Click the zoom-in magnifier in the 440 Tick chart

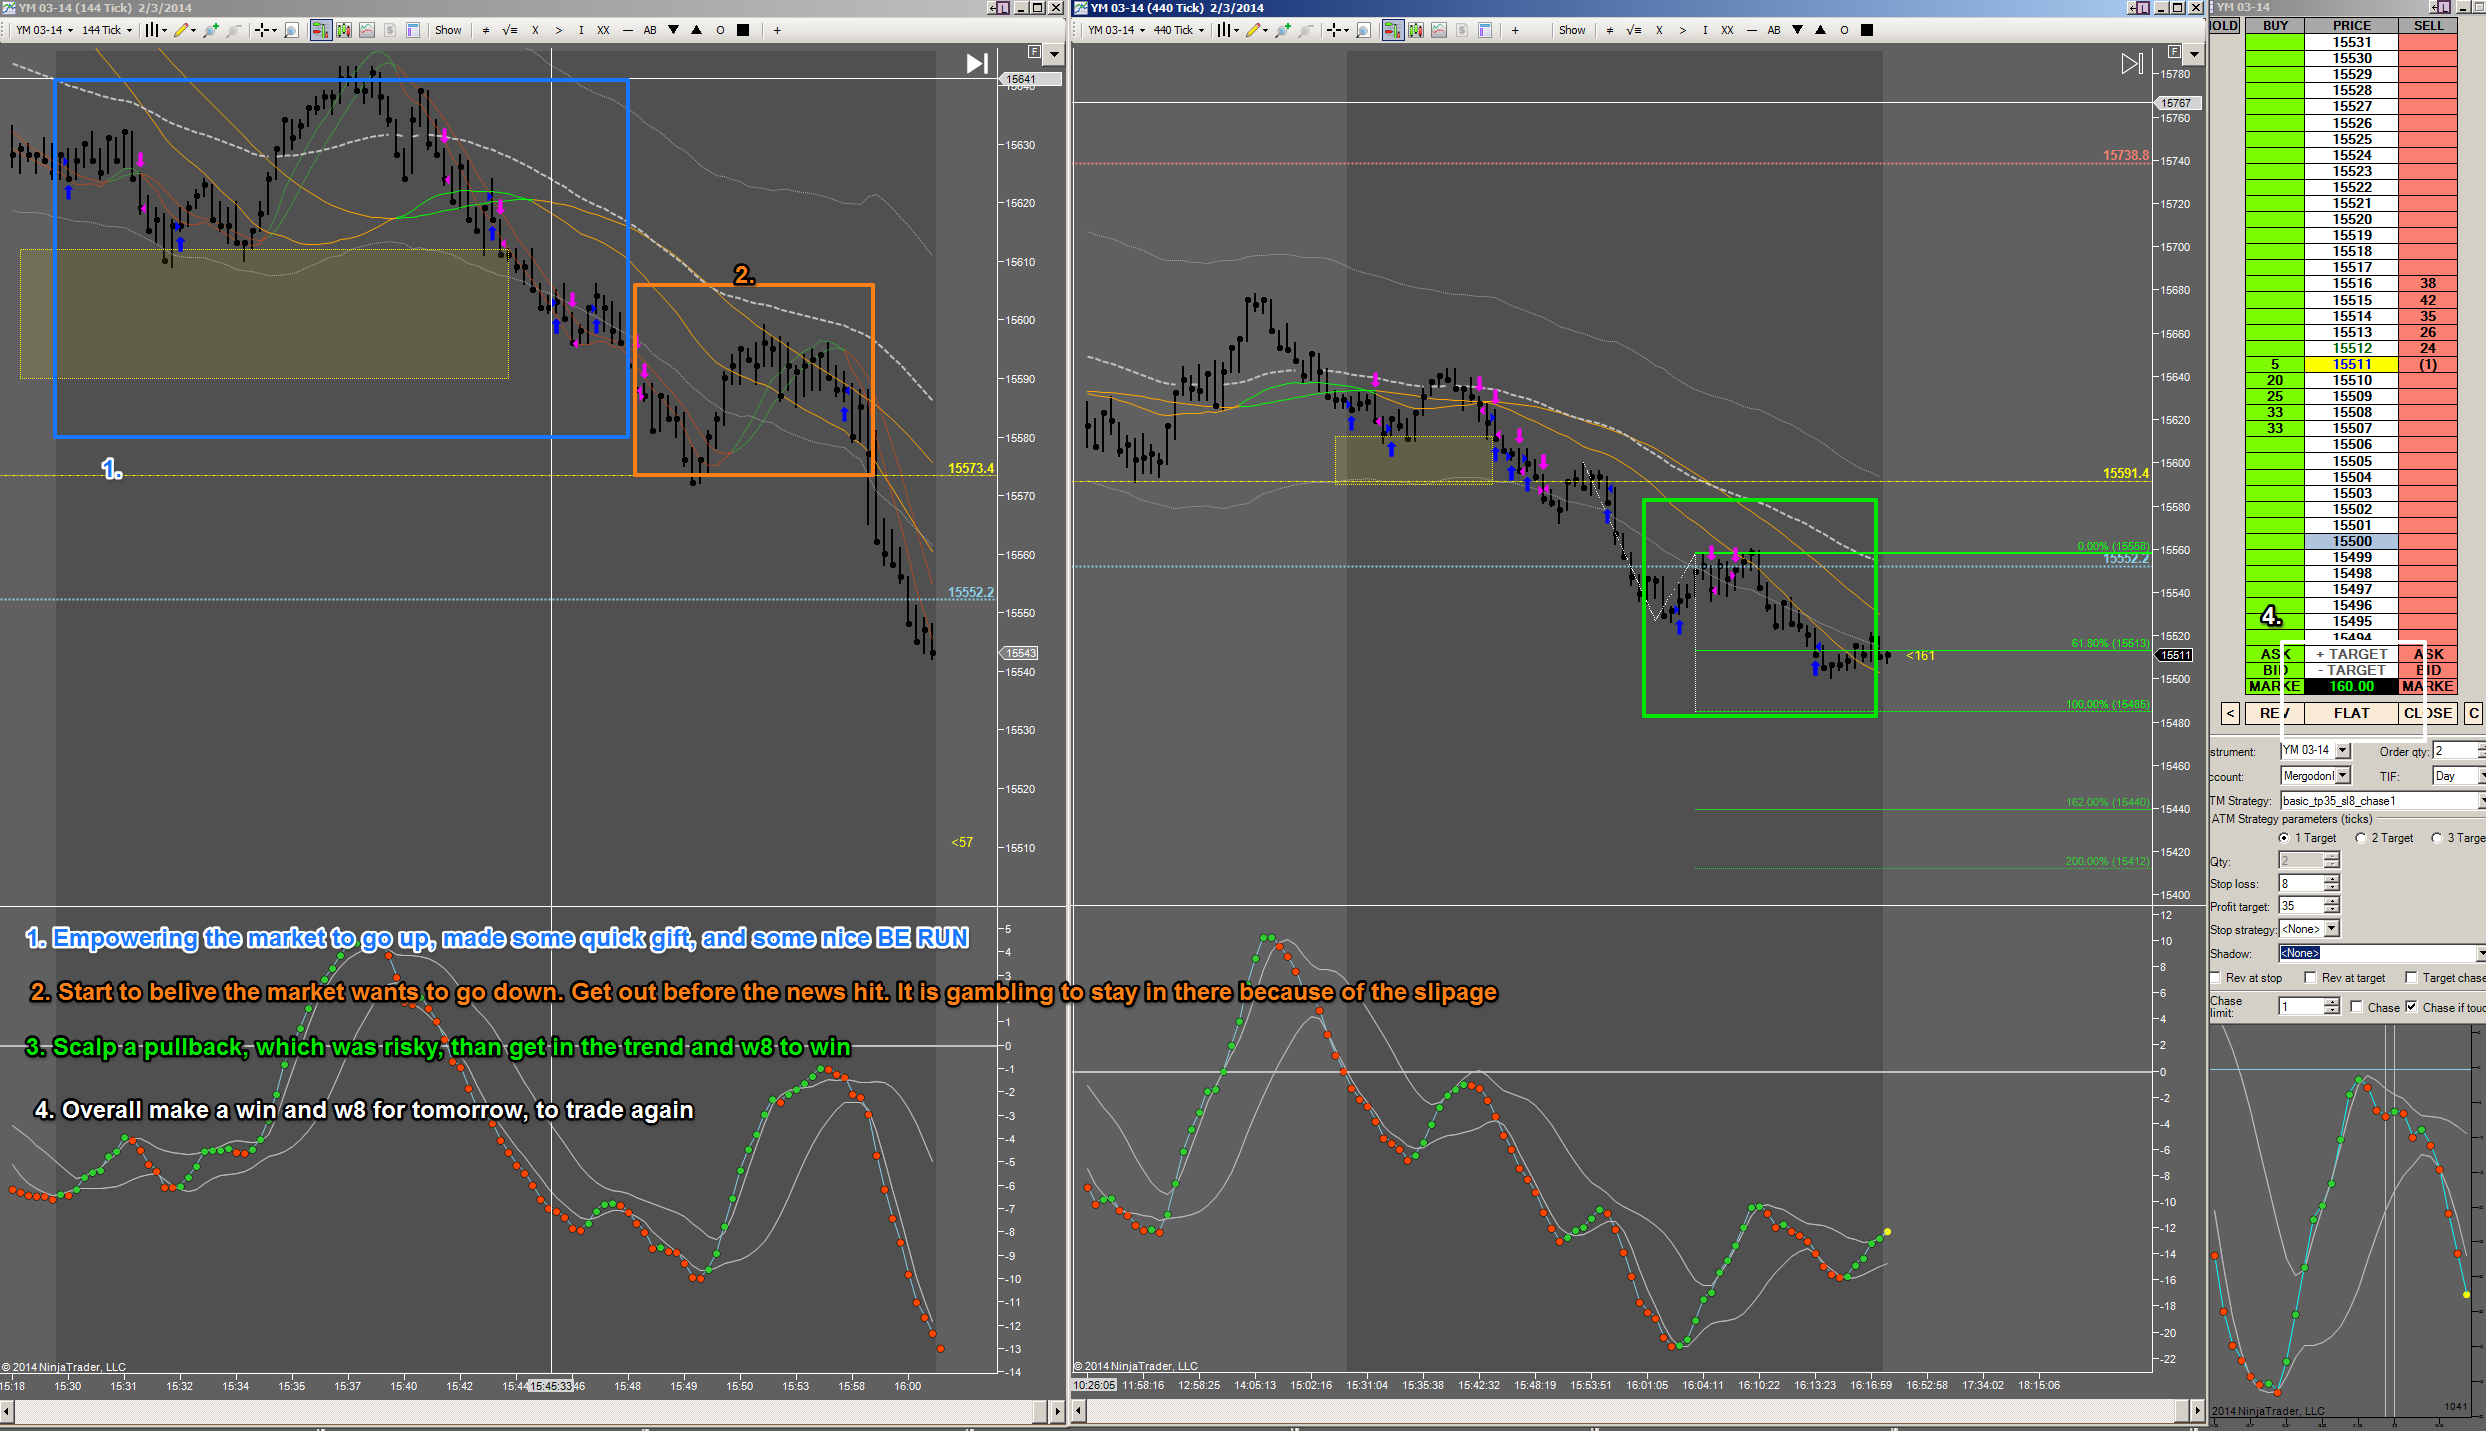[1283, 30]
